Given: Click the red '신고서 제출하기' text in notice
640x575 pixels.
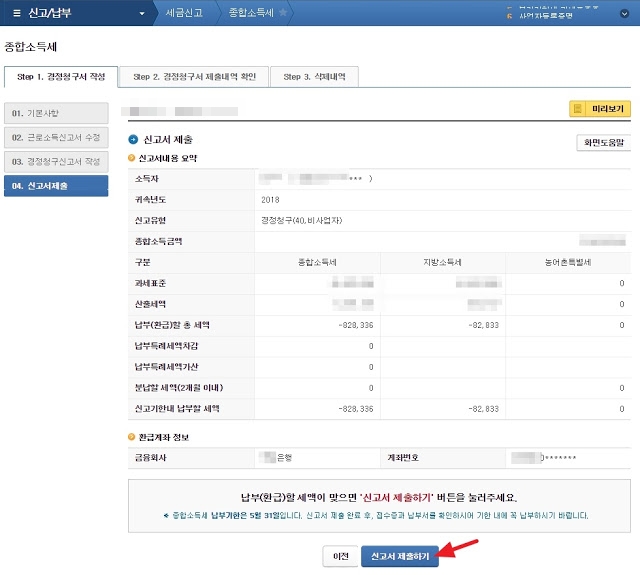Looking at the screenshot, I should coord(396,497).
